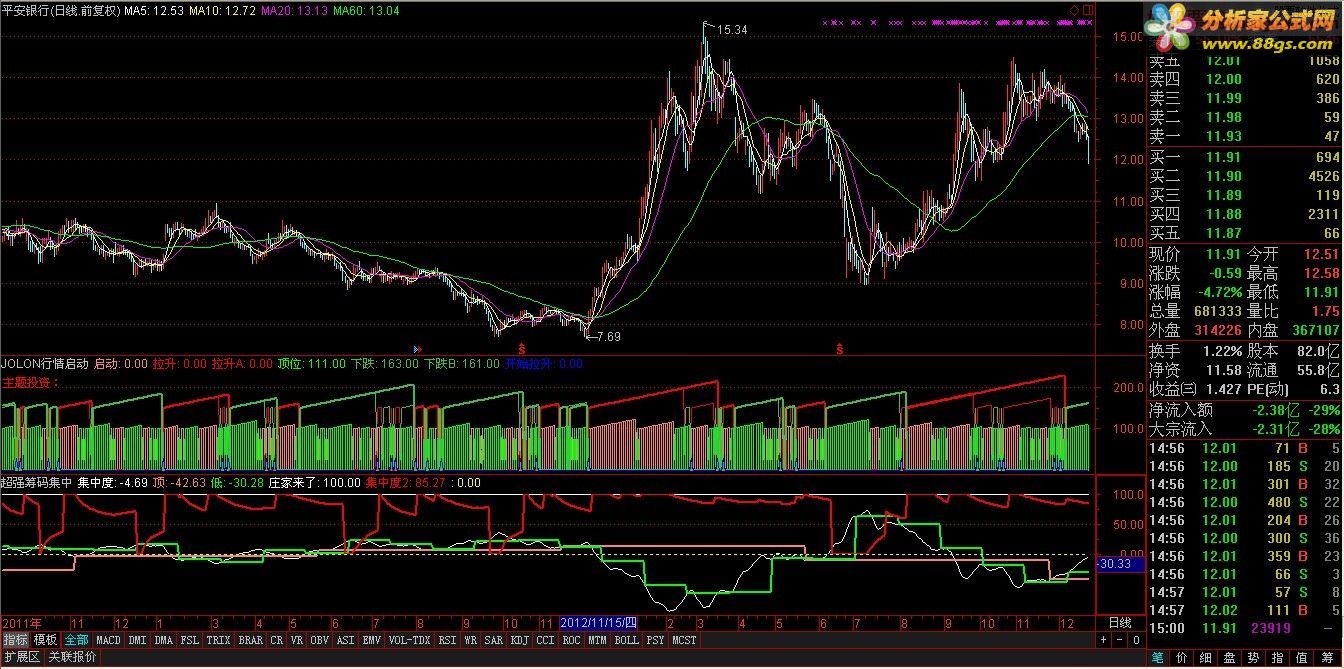Viewport: 1344px width, 669px height.
Task: Apply the VOL-TDX indicator
Action: click(x=410, y=640)
